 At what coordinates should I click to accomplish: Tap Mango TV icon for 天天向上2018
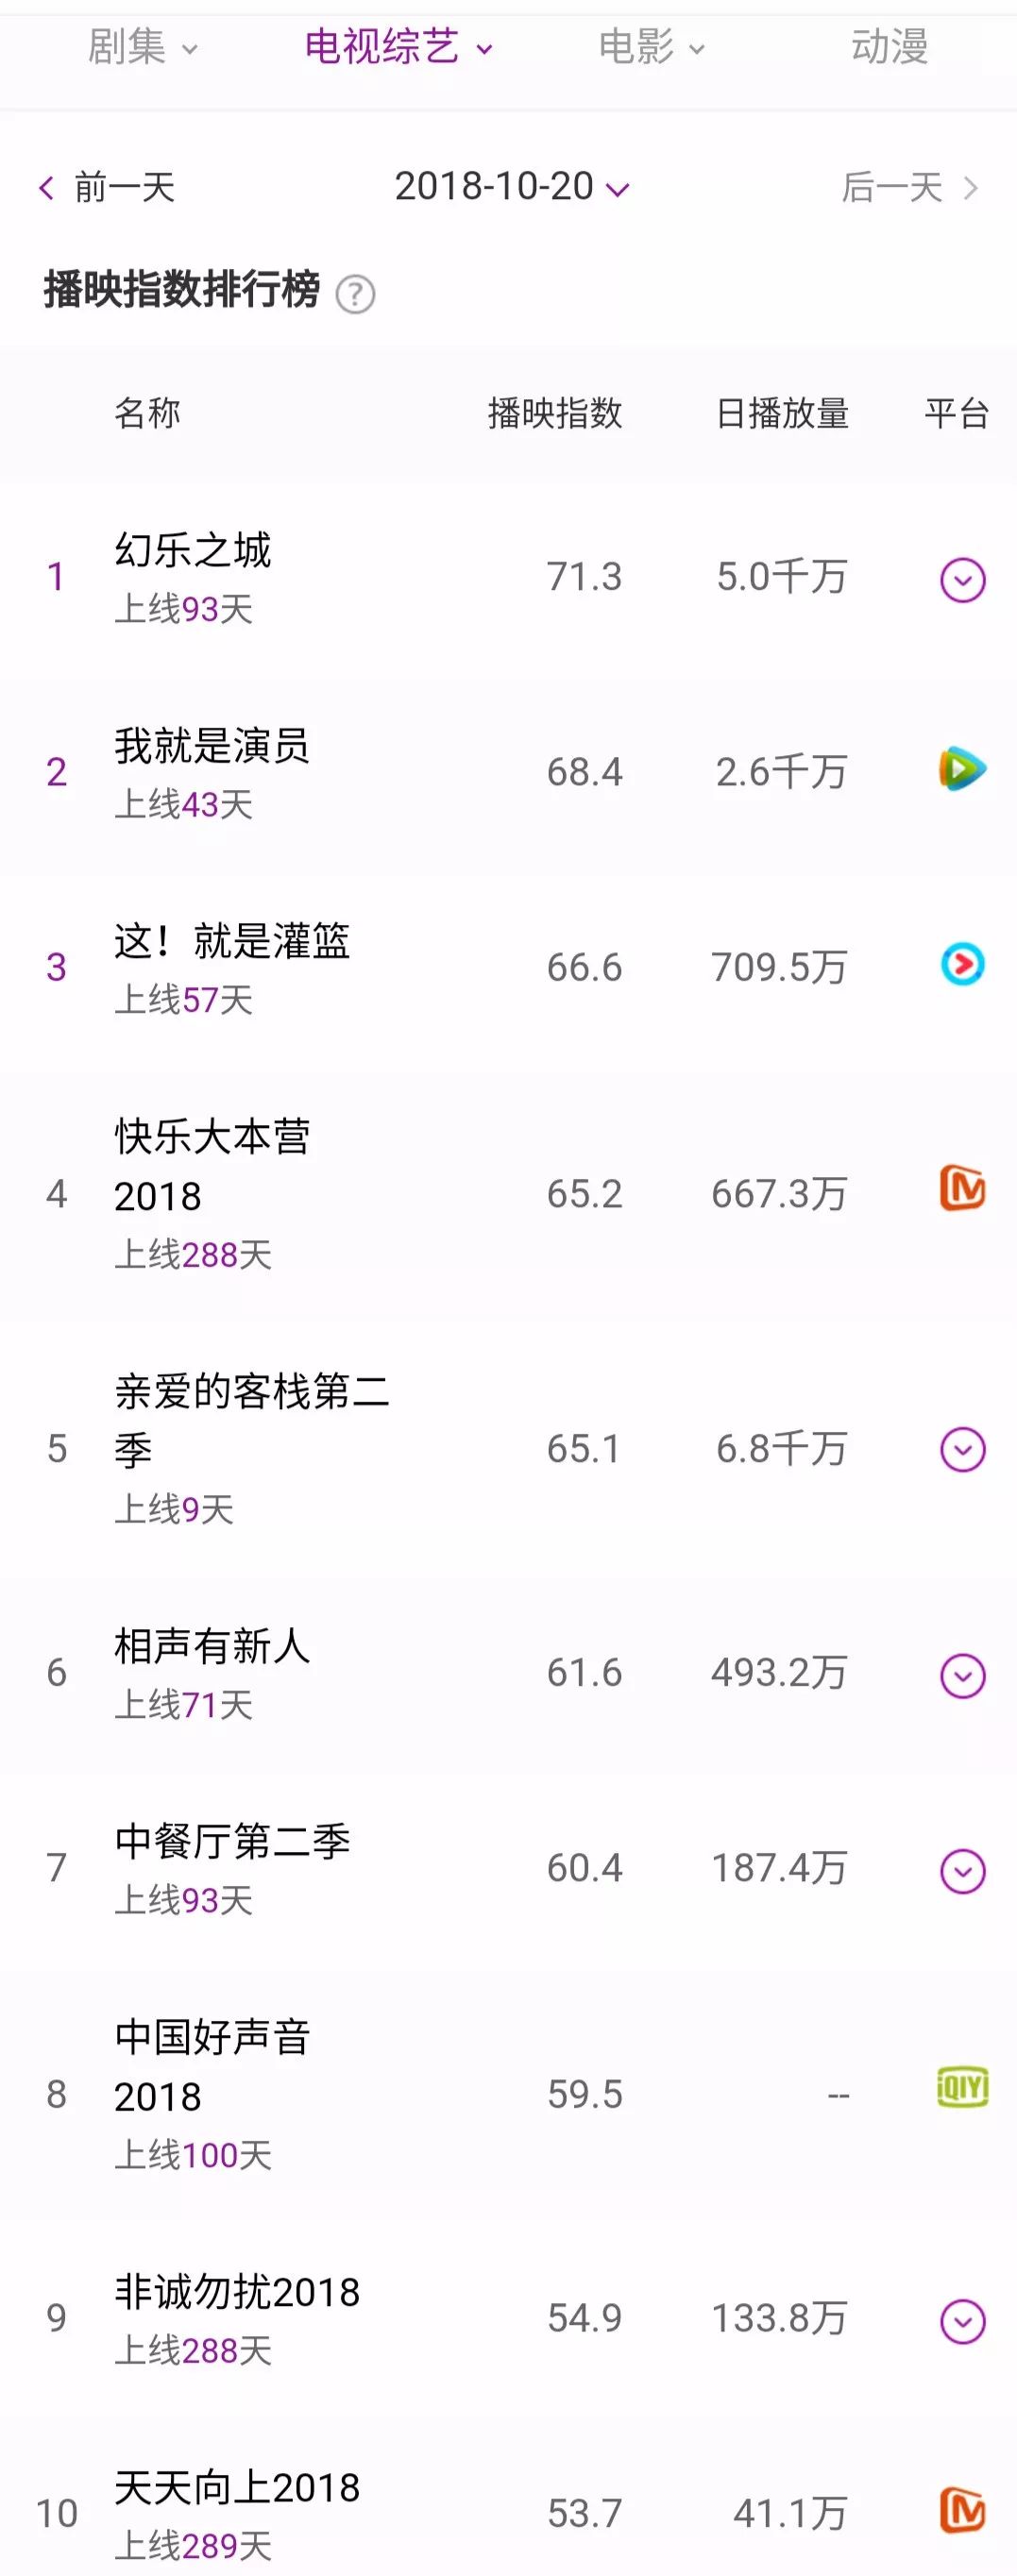pos(962,2510)
